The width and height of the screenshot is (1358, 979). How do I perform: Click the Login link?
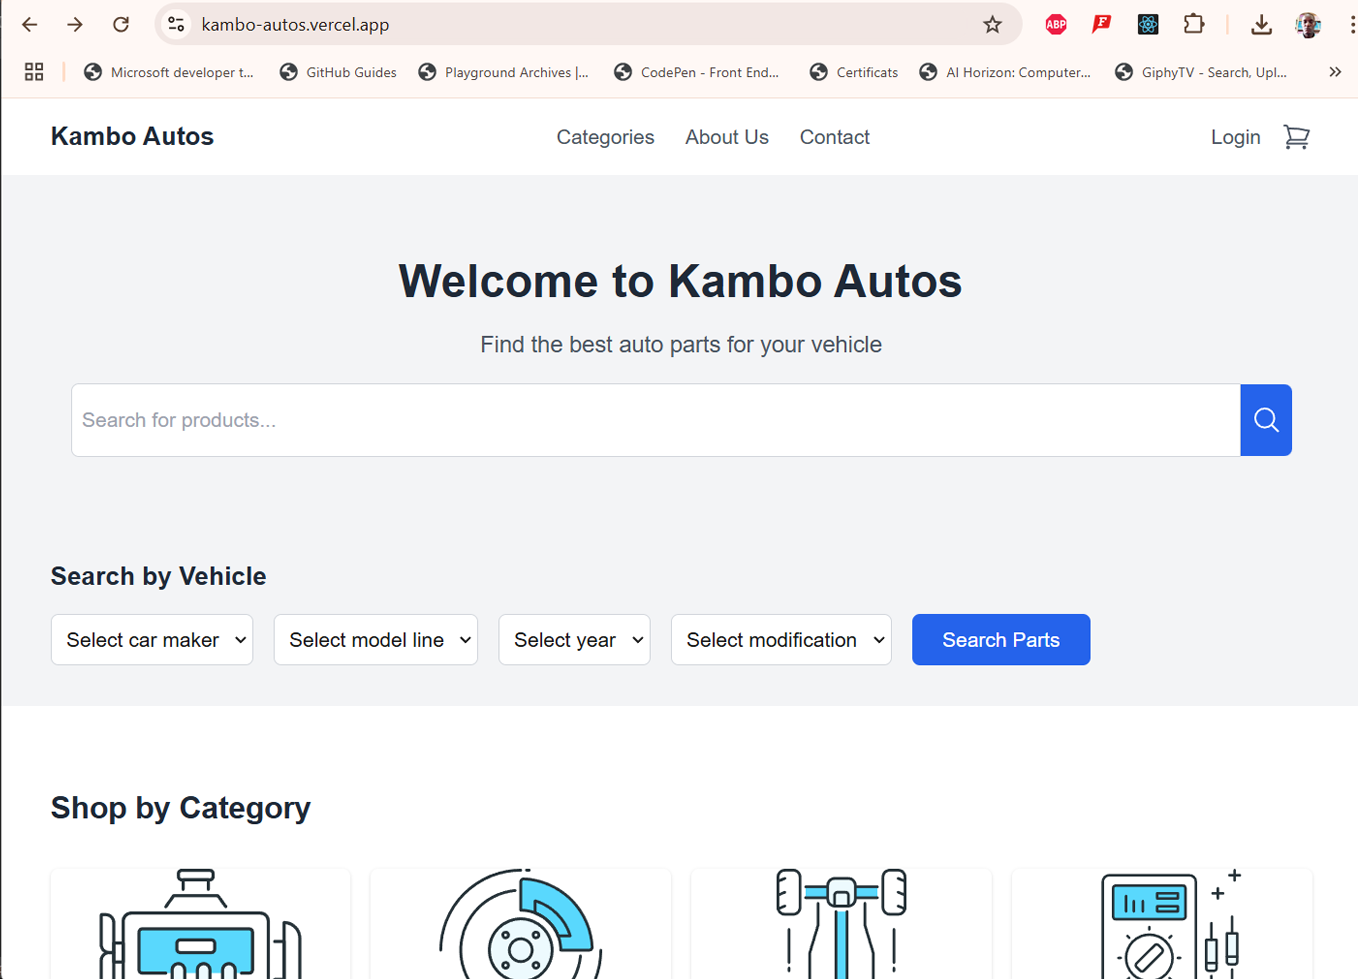tap(1235, 137)
